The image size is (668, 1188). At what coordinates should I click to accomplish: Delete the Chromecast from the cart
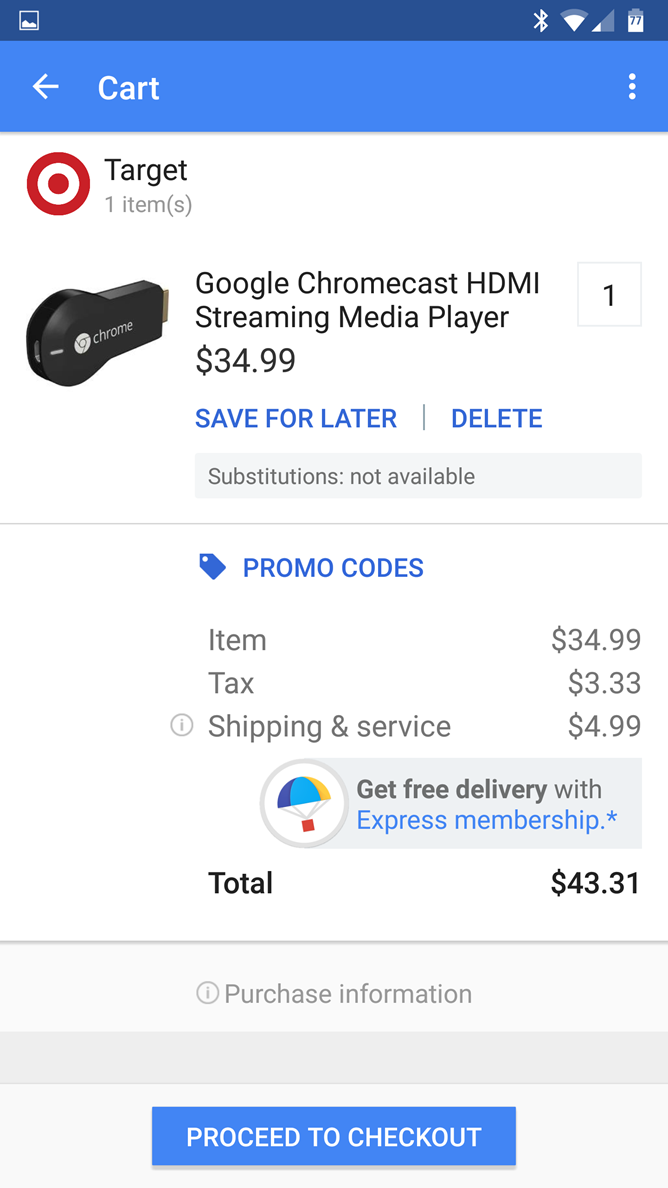pos(497,418)
